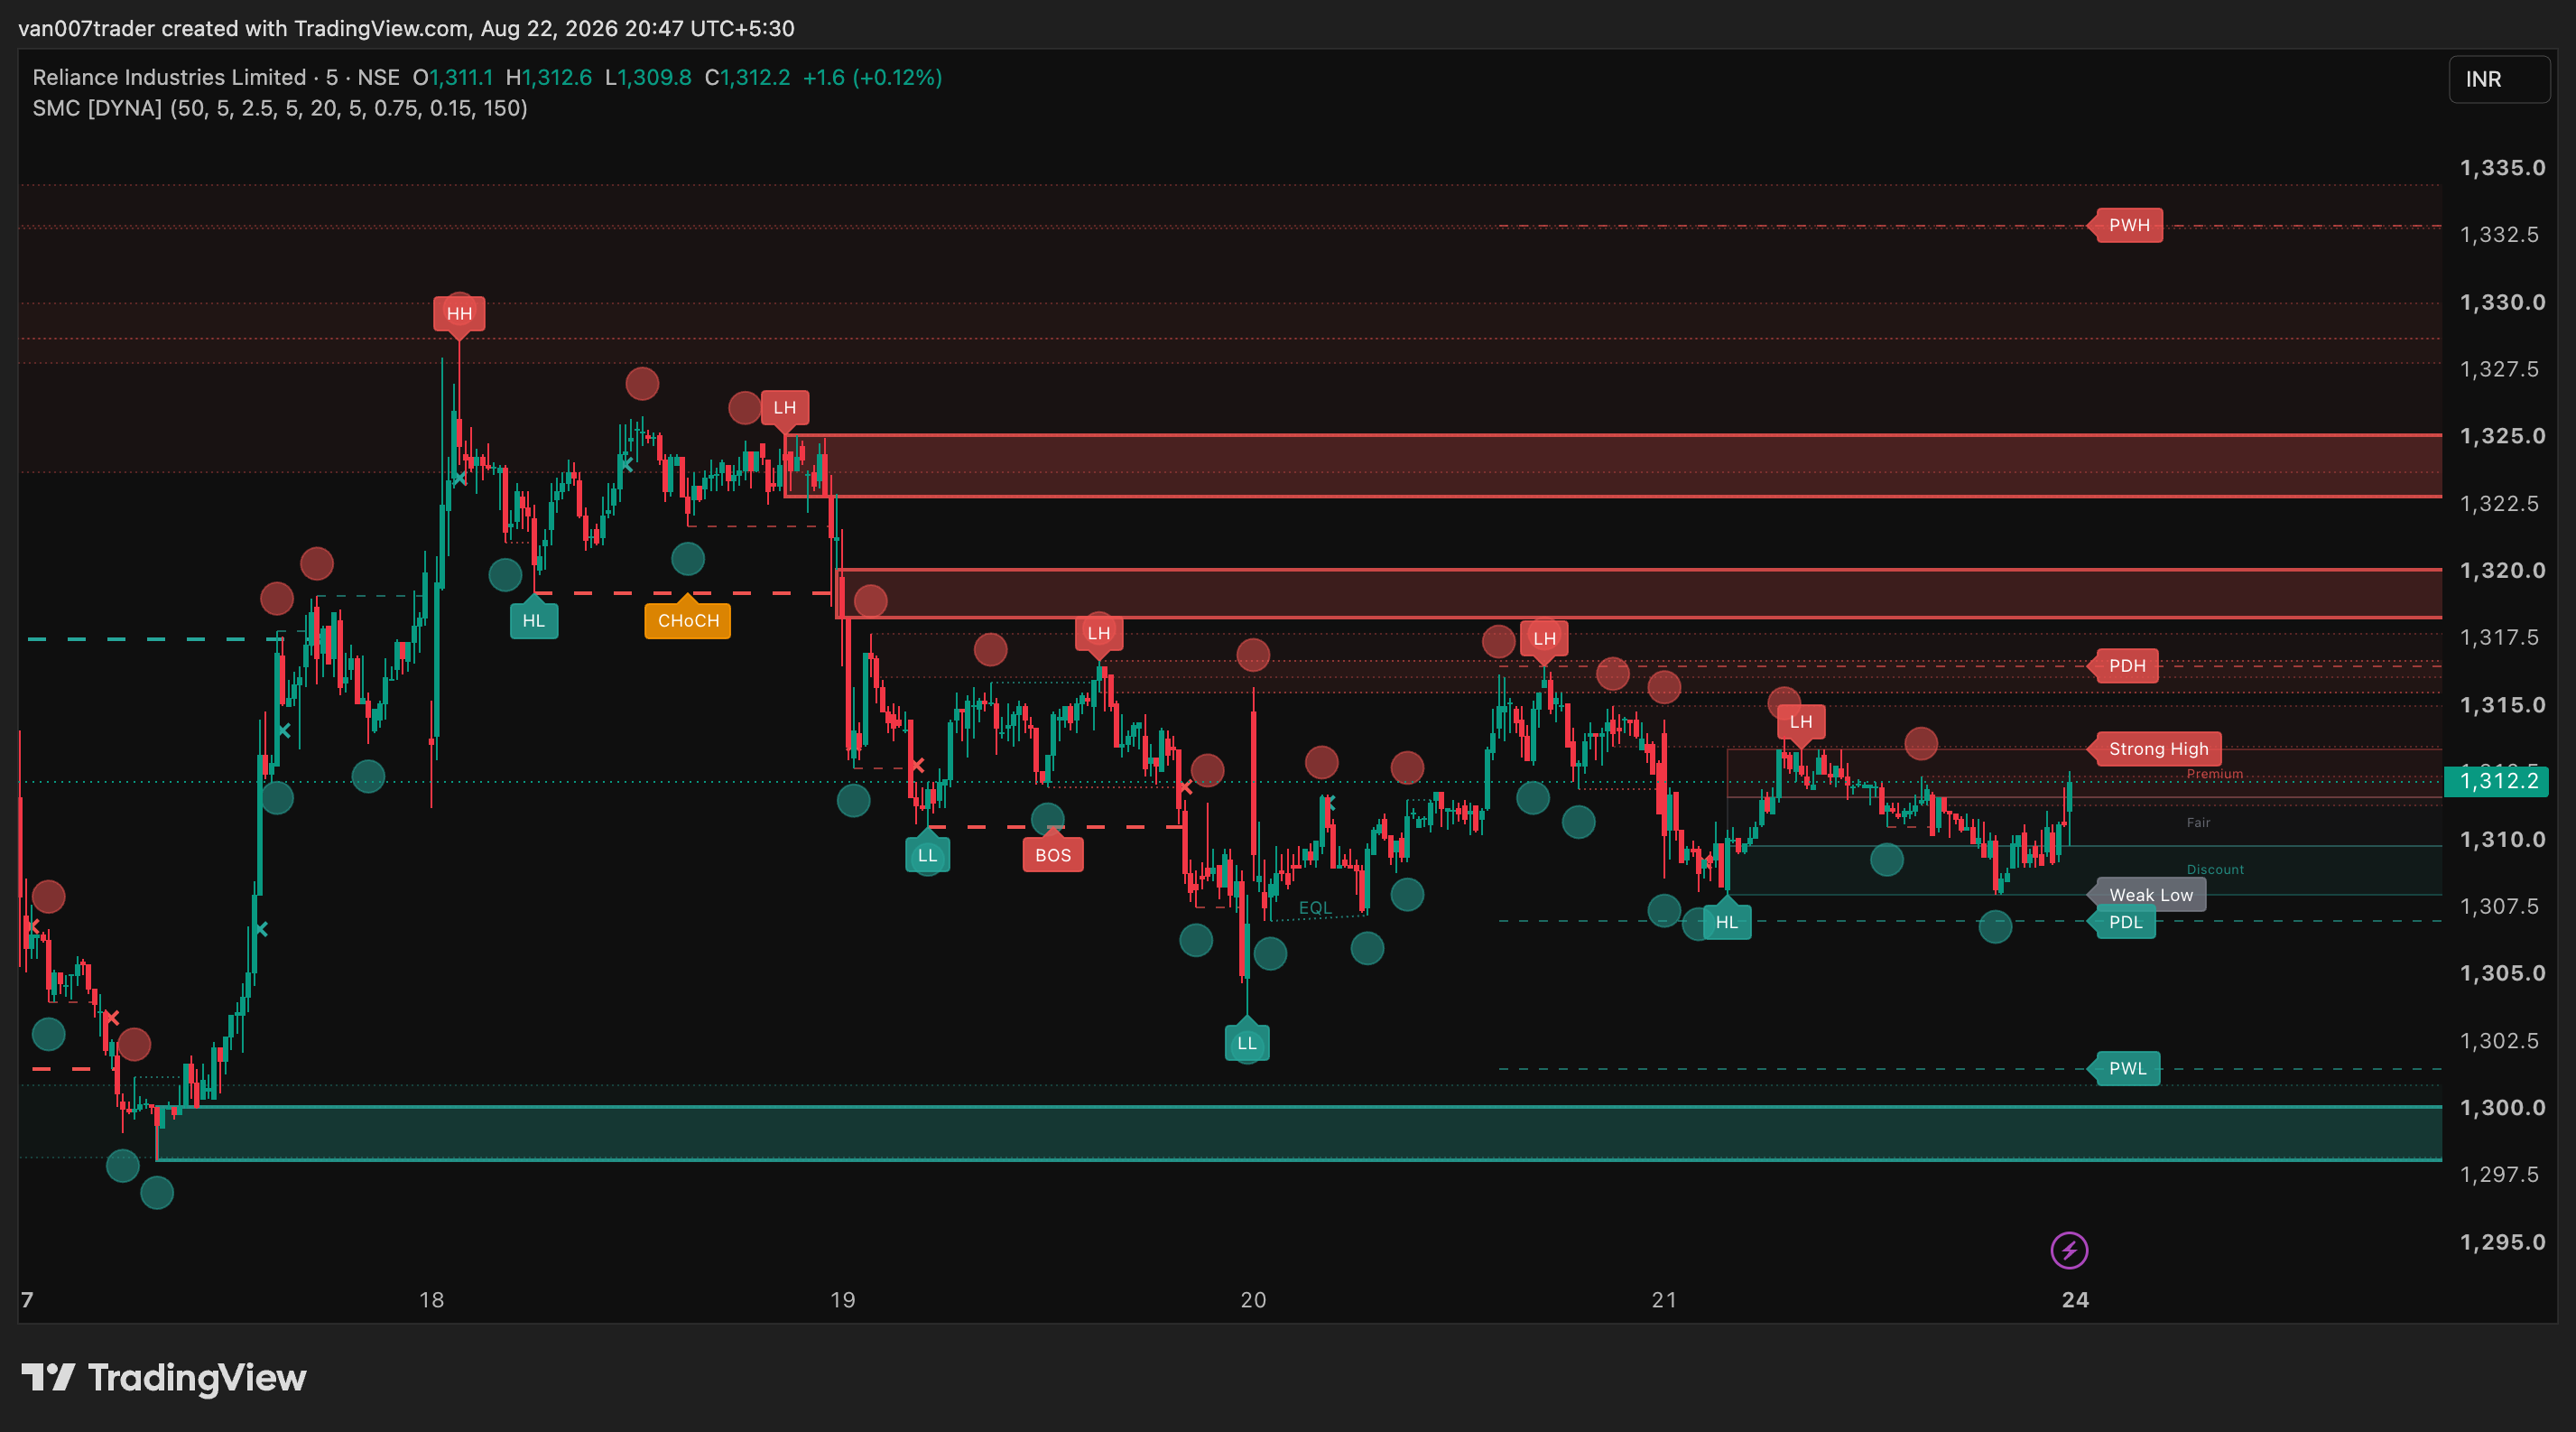Screen dimensions: 2576x1432
Task: Click the open value O1,311.1
Action: click(453, 77)
